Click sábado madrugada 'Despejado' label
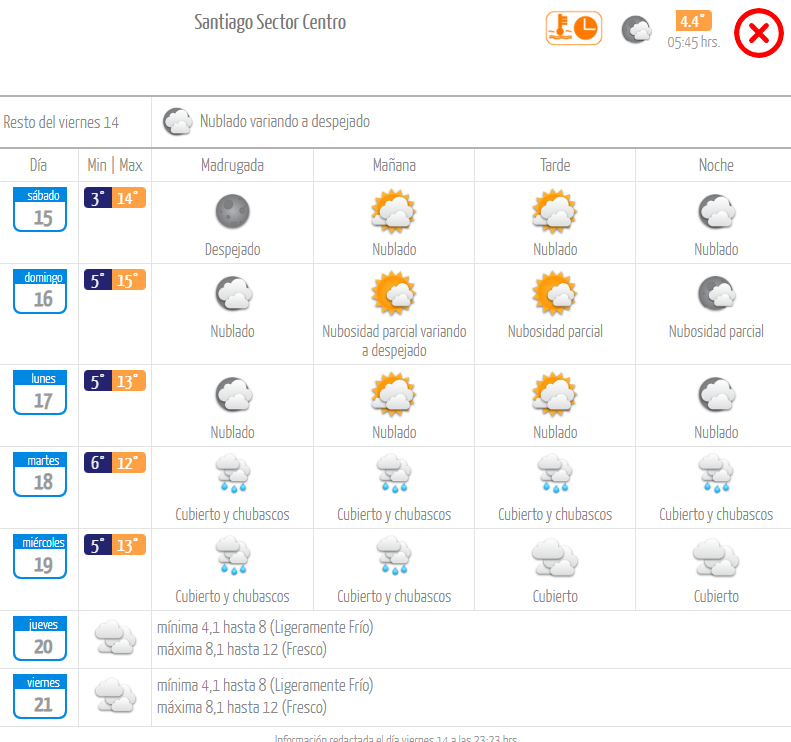791x742 pixels. coord(233,249)
